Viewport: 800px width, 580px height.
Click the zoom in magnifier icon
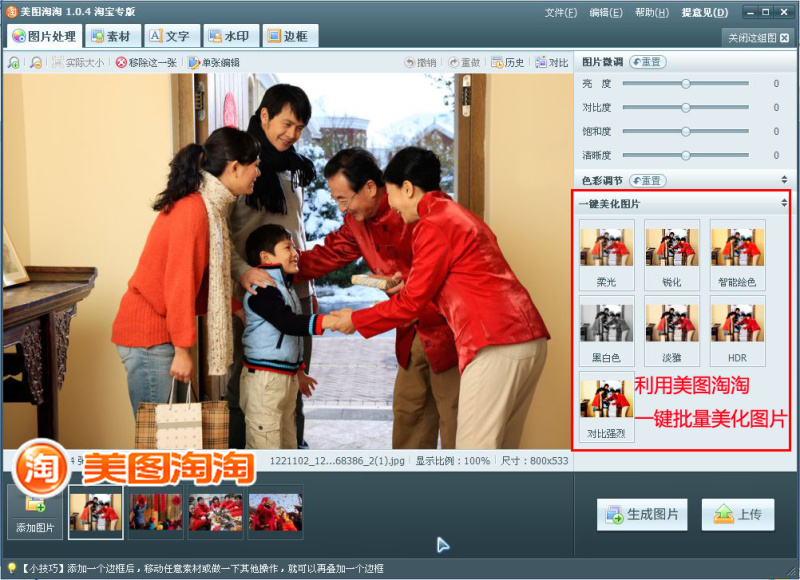coord(14,63)
